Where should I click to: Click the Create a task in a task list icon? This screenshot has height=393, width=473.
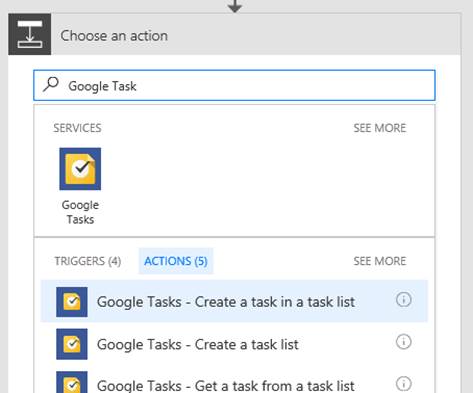72,302
